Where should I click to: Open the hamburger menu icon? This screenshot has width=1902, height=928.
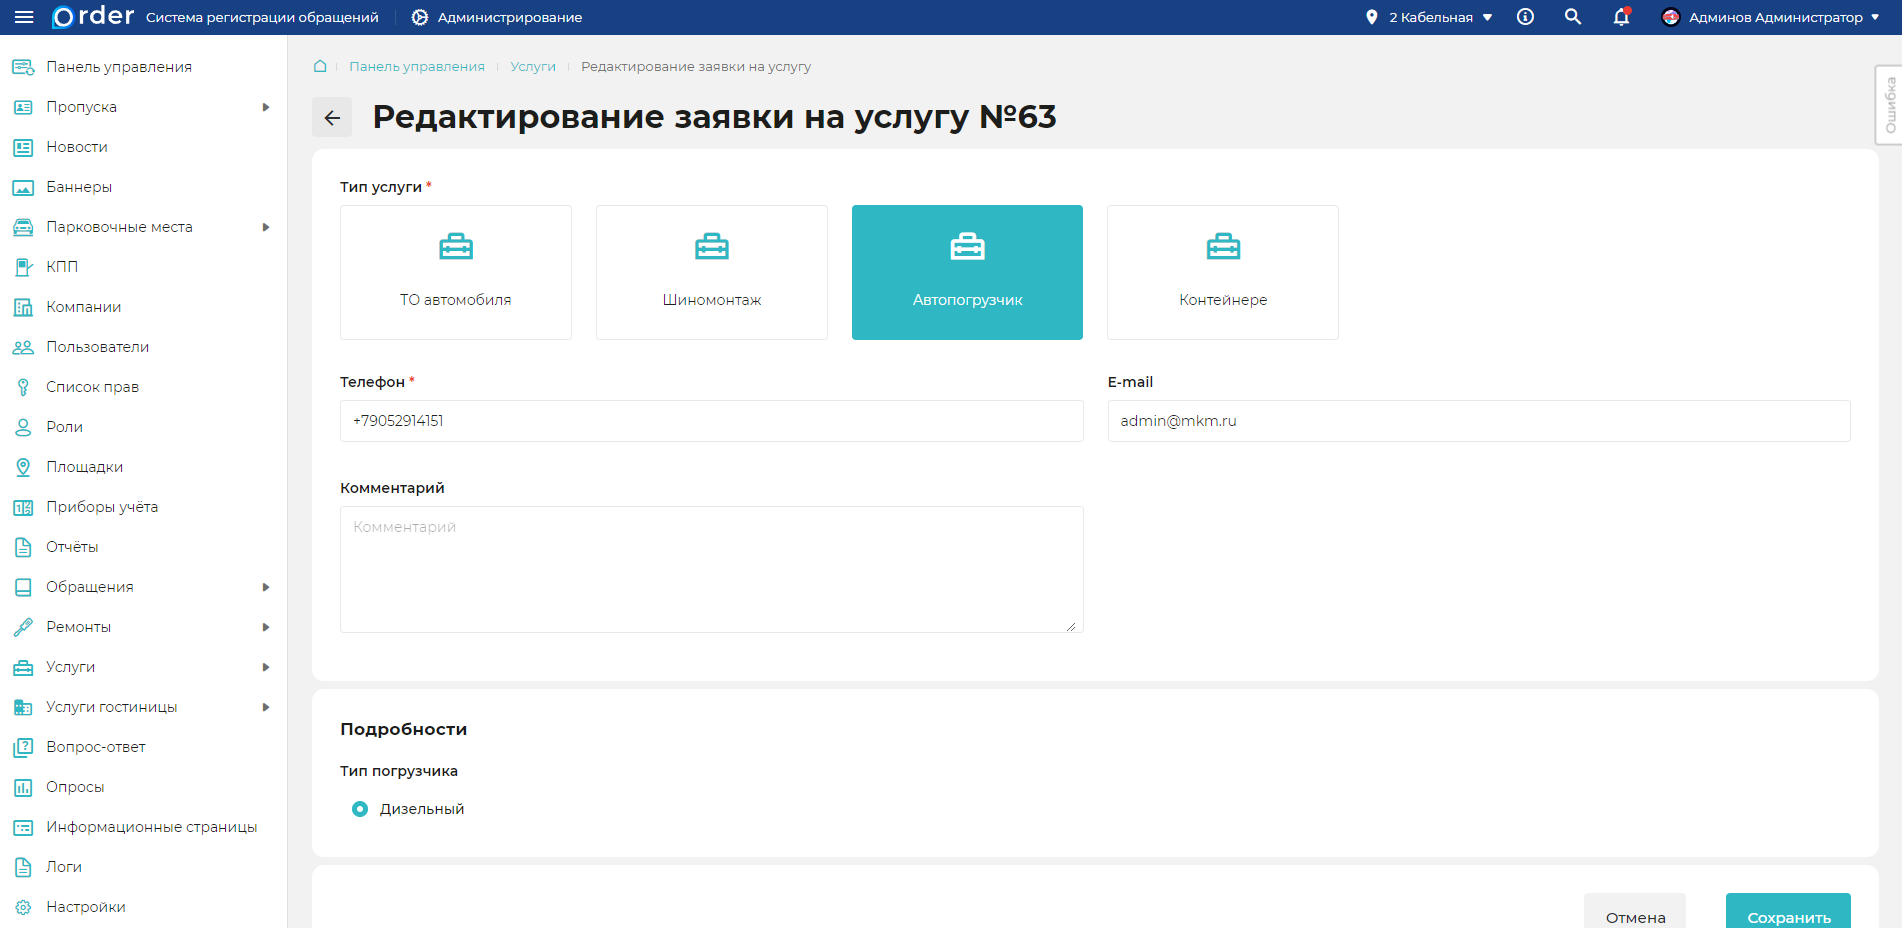(x=24, y=16)
